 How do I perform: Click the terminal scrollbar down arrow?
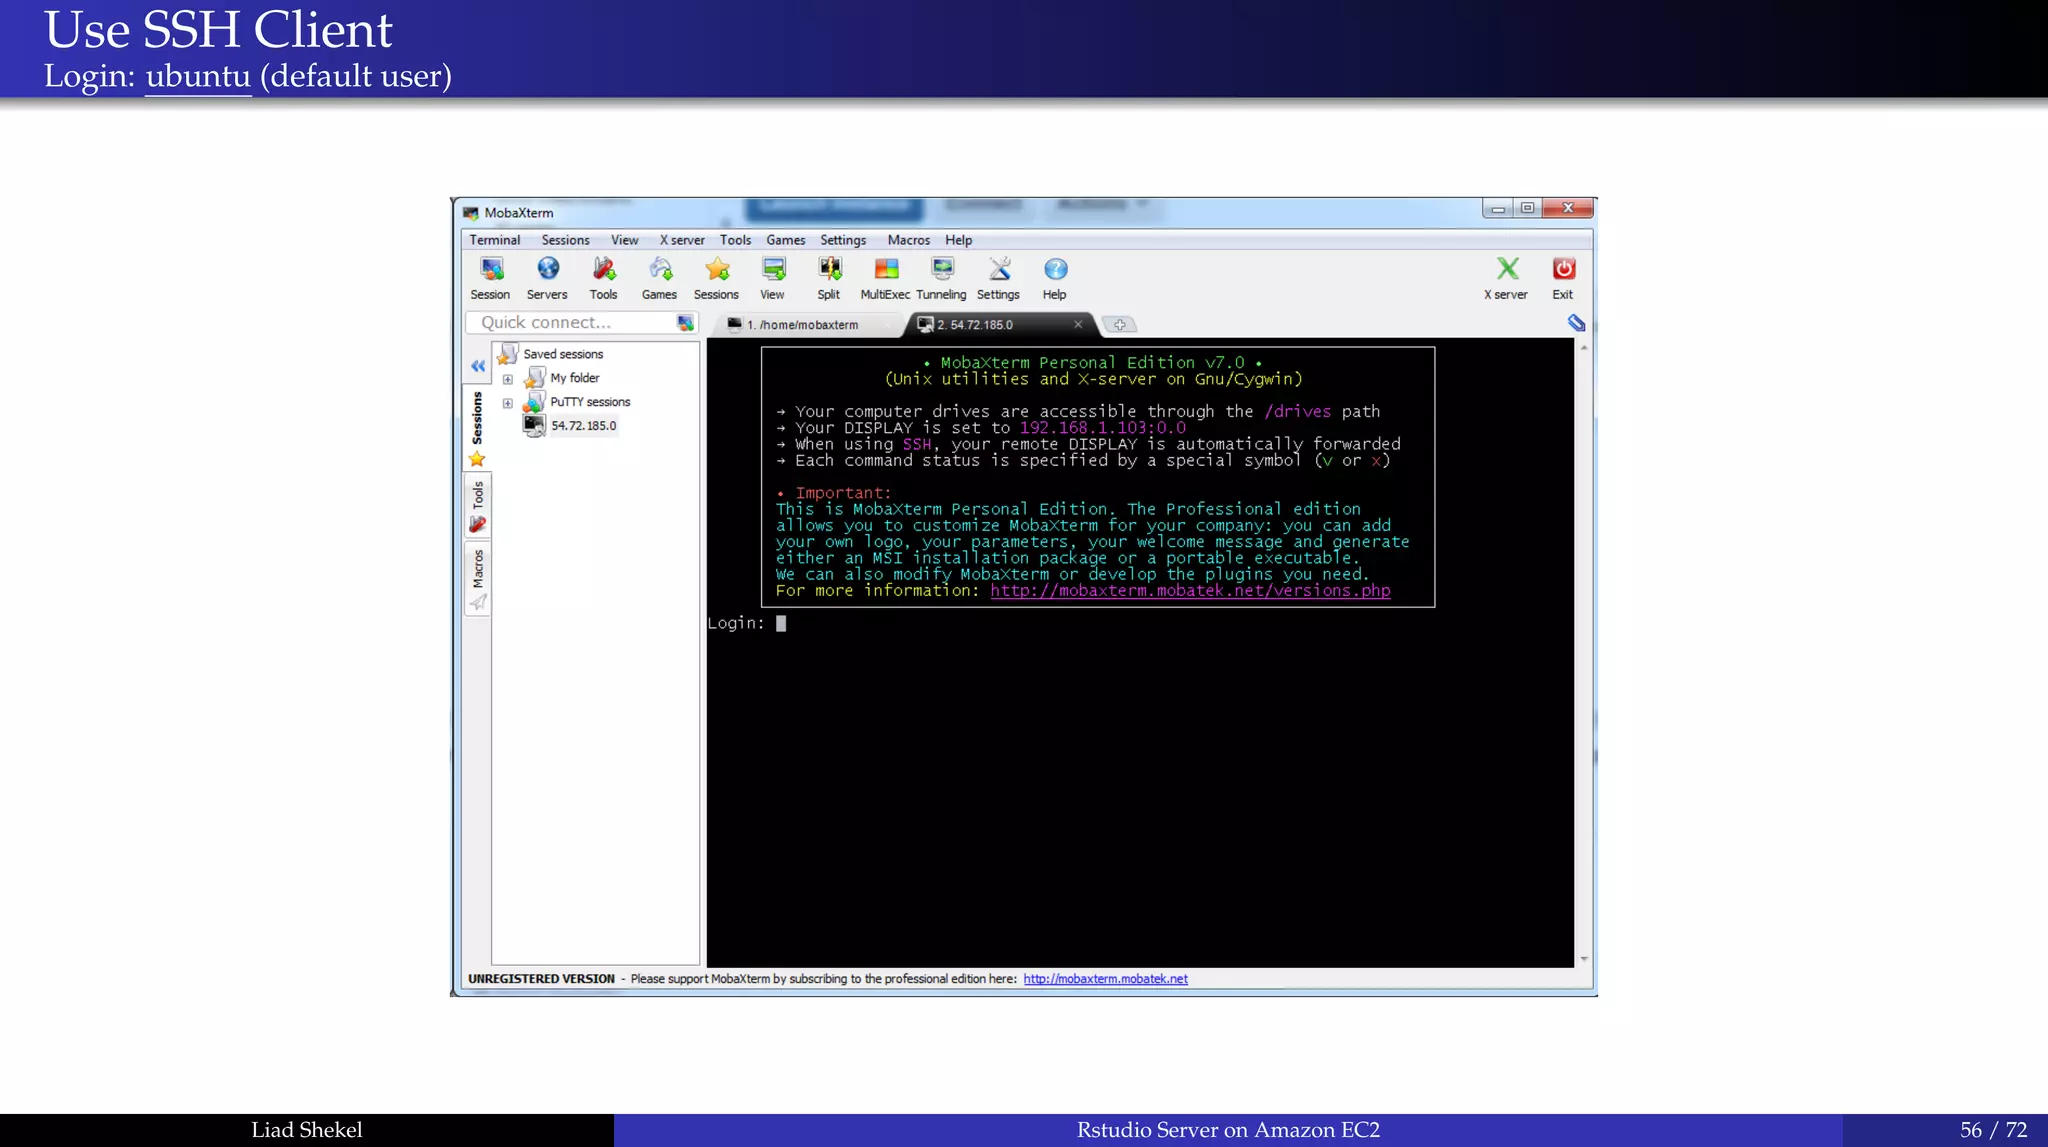1584,960
